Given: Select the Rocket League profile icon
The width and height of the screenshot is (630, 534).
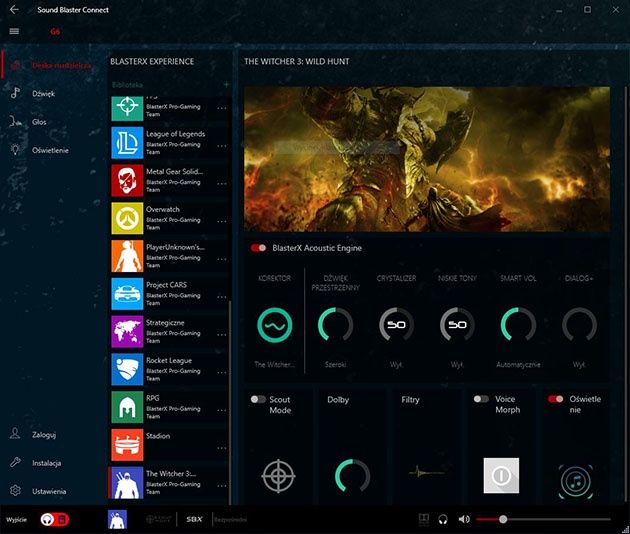Looking at the screenshot, I should coord(127,369).
